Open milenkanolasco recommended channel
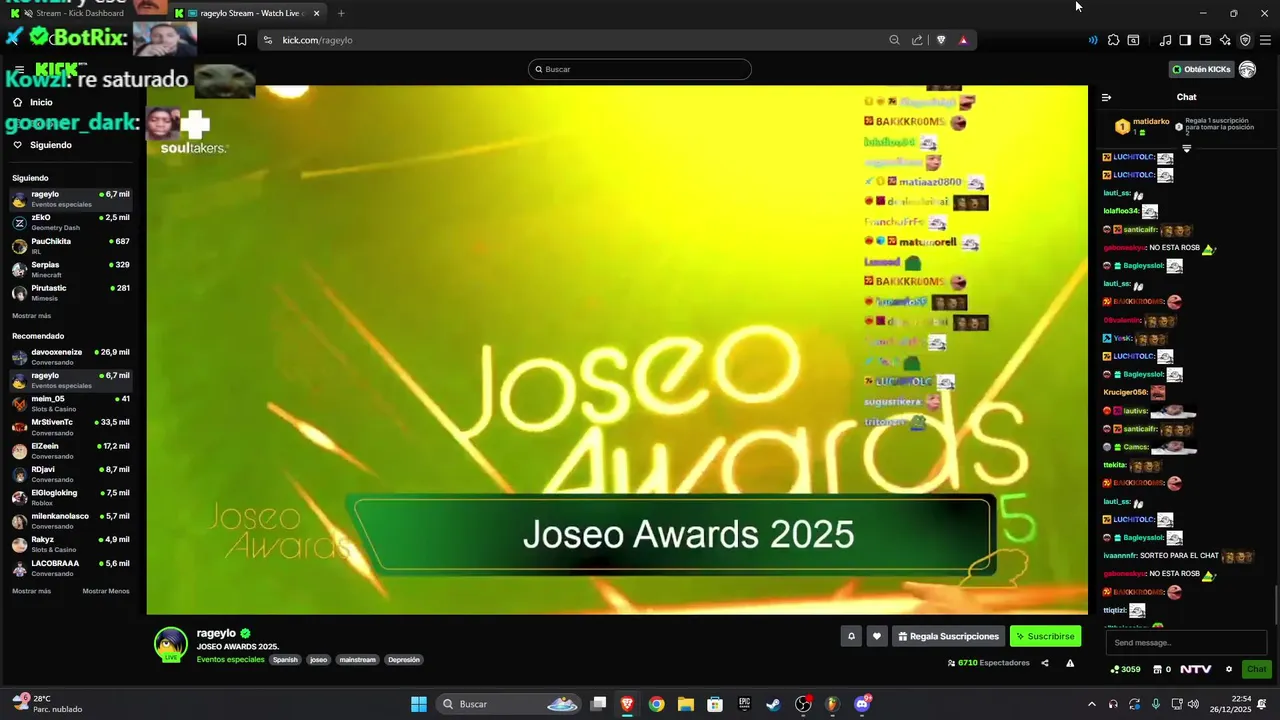This screenshot has width=1280, height=720. pyautogui.click(x=70, y=520)
